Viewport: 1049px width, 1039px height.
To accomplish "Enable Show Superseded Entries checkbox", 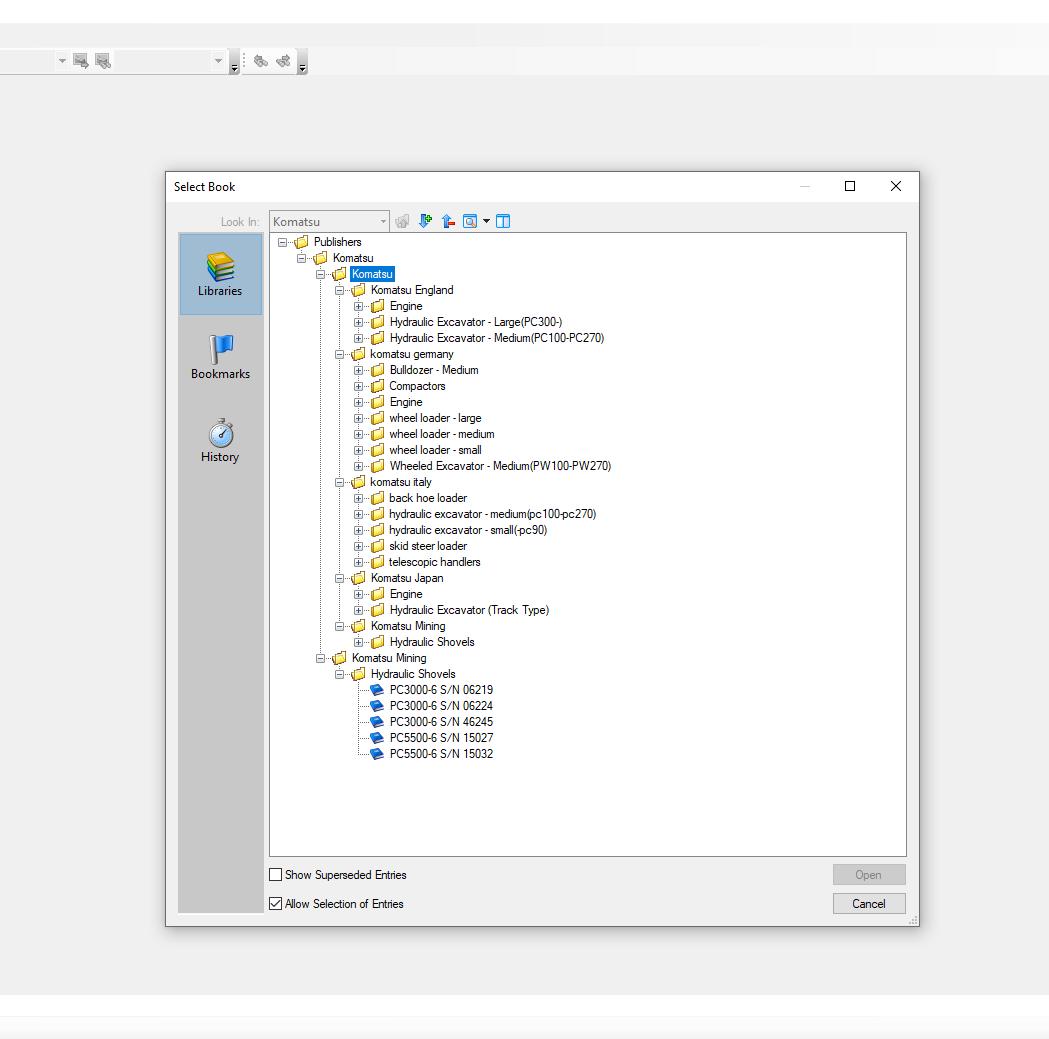I will click(276, 874).
